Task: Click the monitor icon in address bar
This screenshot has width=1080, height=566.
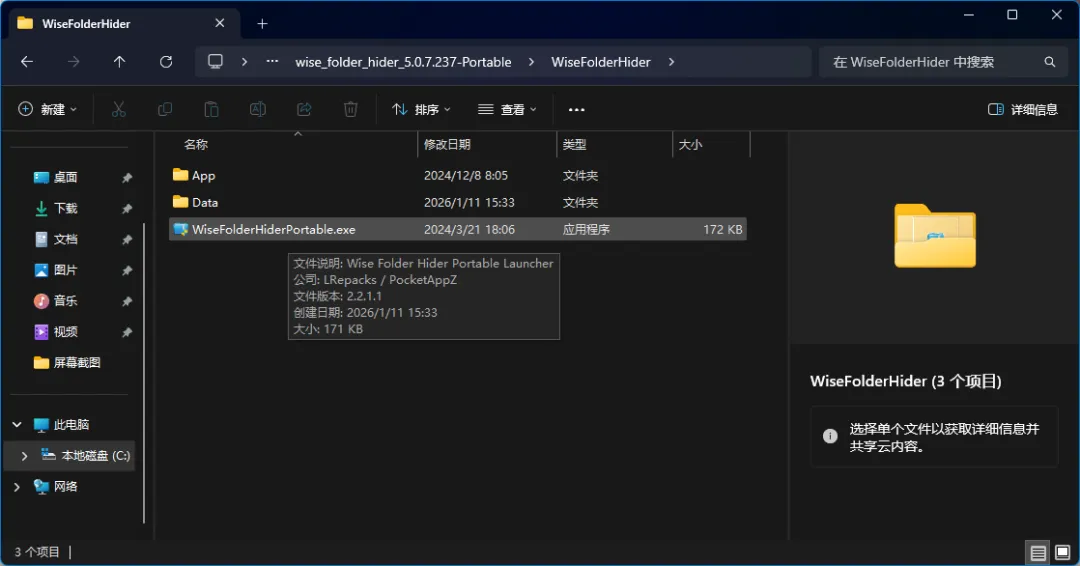Action: click(x=216, y=61)
